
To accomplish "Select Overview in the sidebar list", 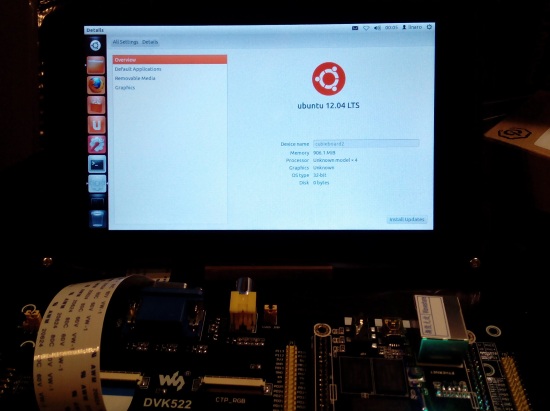I will click(x=170, y=60).
